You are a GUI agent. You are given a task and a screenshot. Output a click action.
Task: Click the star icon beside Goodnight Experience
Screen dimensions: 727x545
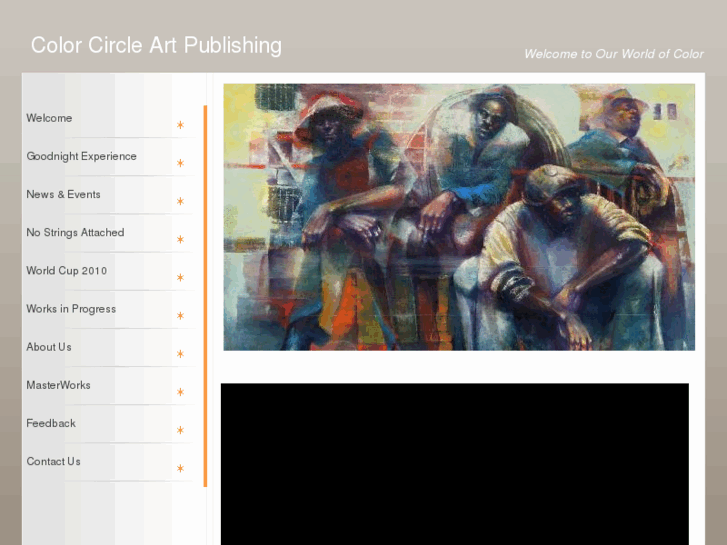pyautogui.click(x=180, y=163)
